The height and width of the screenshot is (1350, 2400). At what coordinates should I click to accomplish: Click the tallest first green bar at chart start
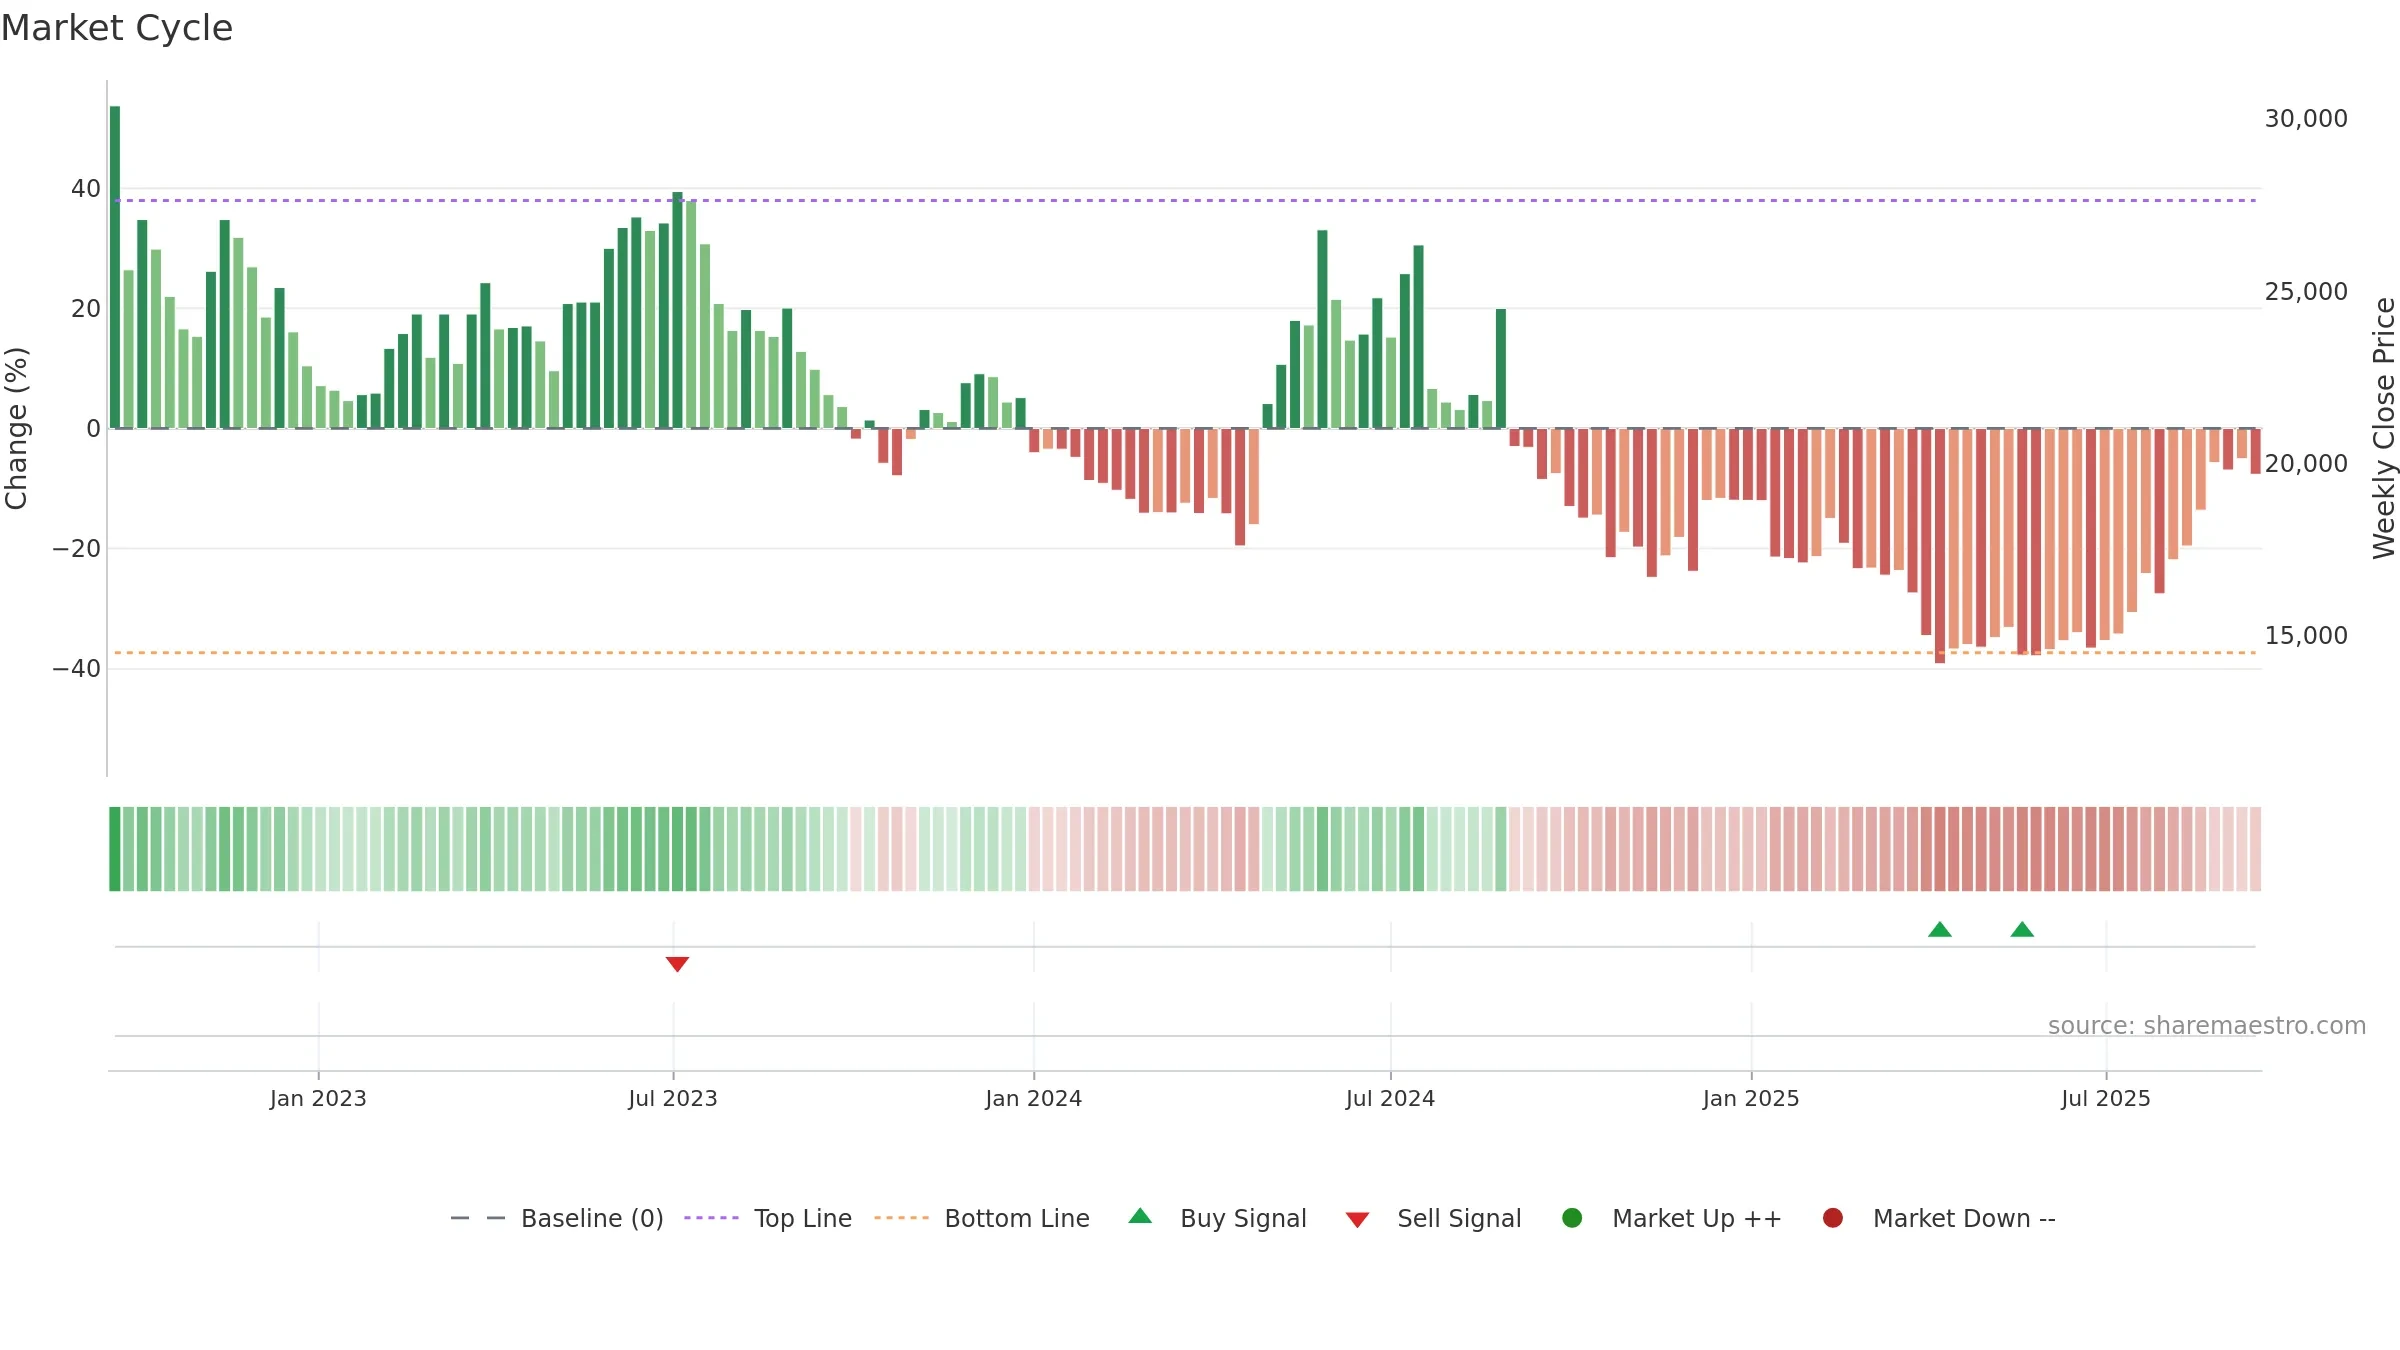click(x=115, y=267)
